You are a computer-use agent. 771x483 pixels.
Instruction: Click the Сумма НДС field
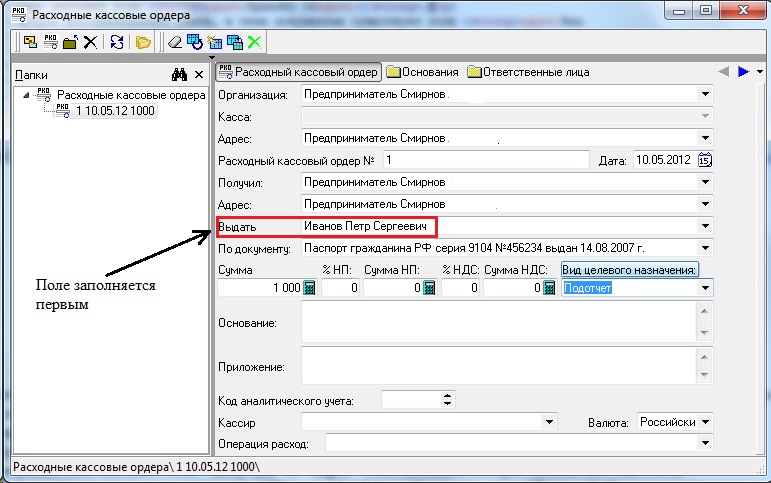coord(513,288)
